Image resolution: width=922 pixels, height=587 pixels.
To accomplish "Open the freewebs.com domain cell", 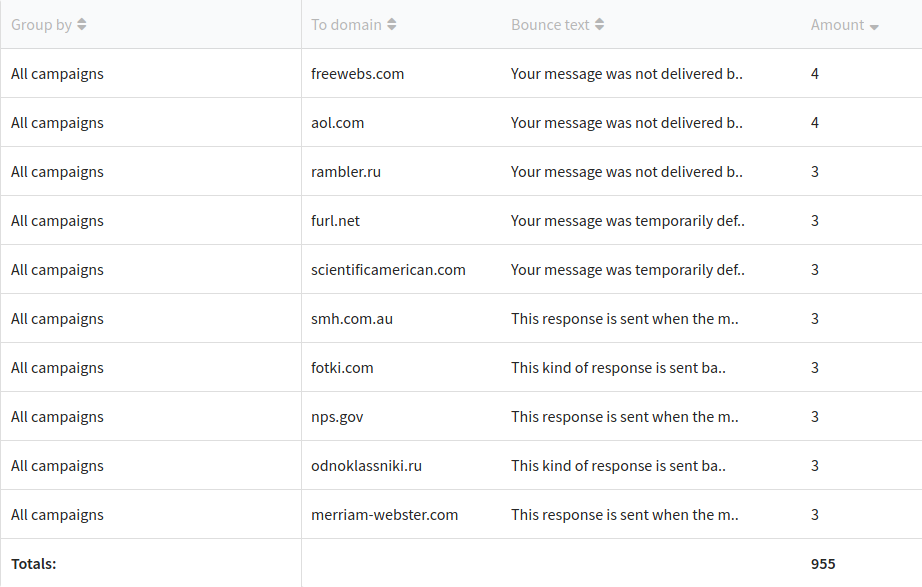I will (x=358, y=74).
